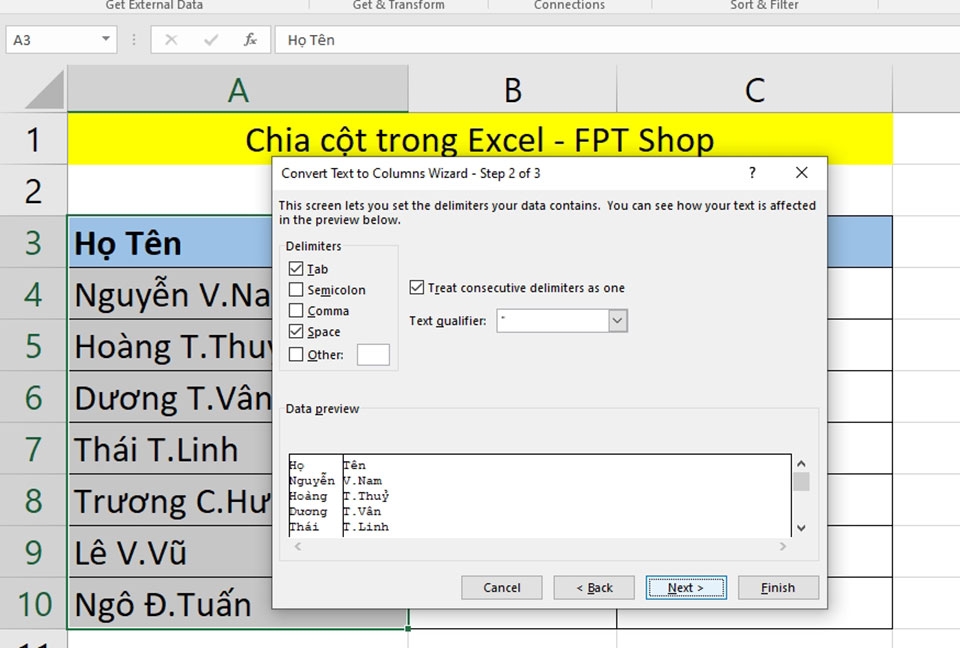Select column B header

point(512,89)
